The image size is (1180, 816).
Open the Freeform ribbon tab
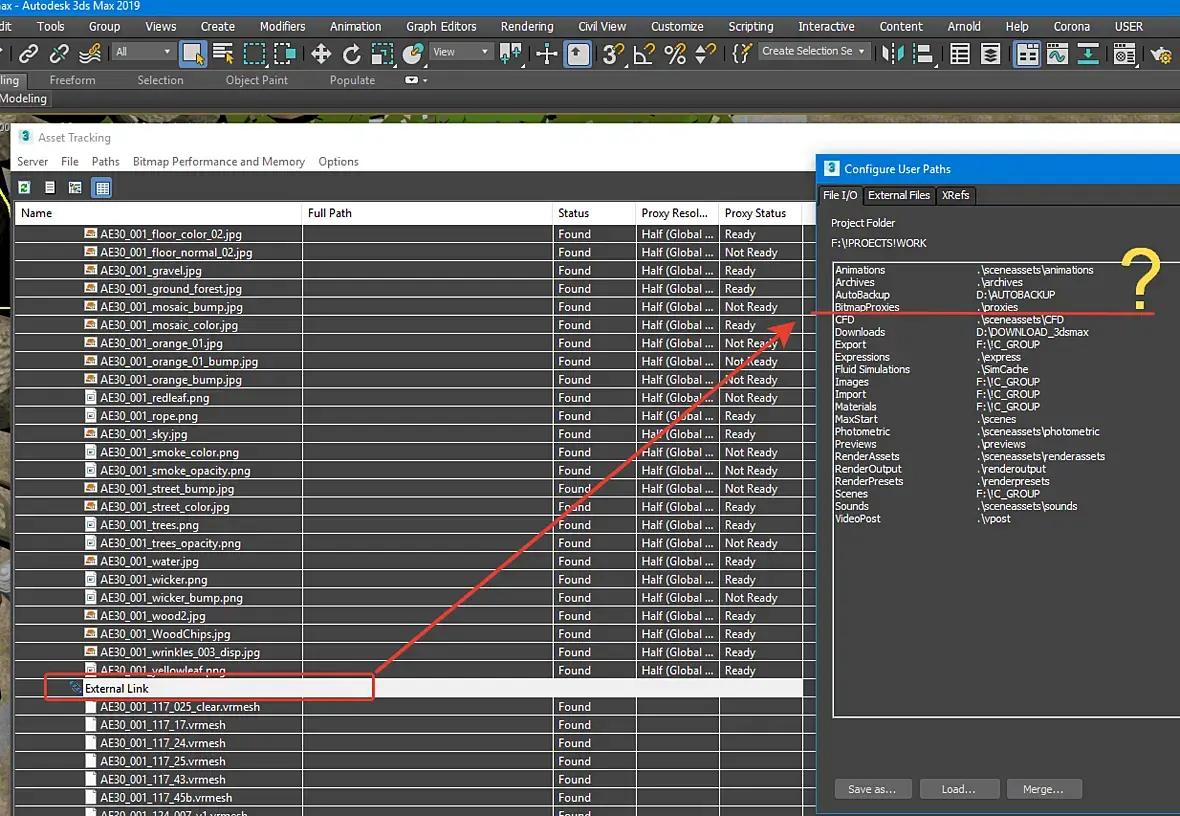[x=72, y=80]
